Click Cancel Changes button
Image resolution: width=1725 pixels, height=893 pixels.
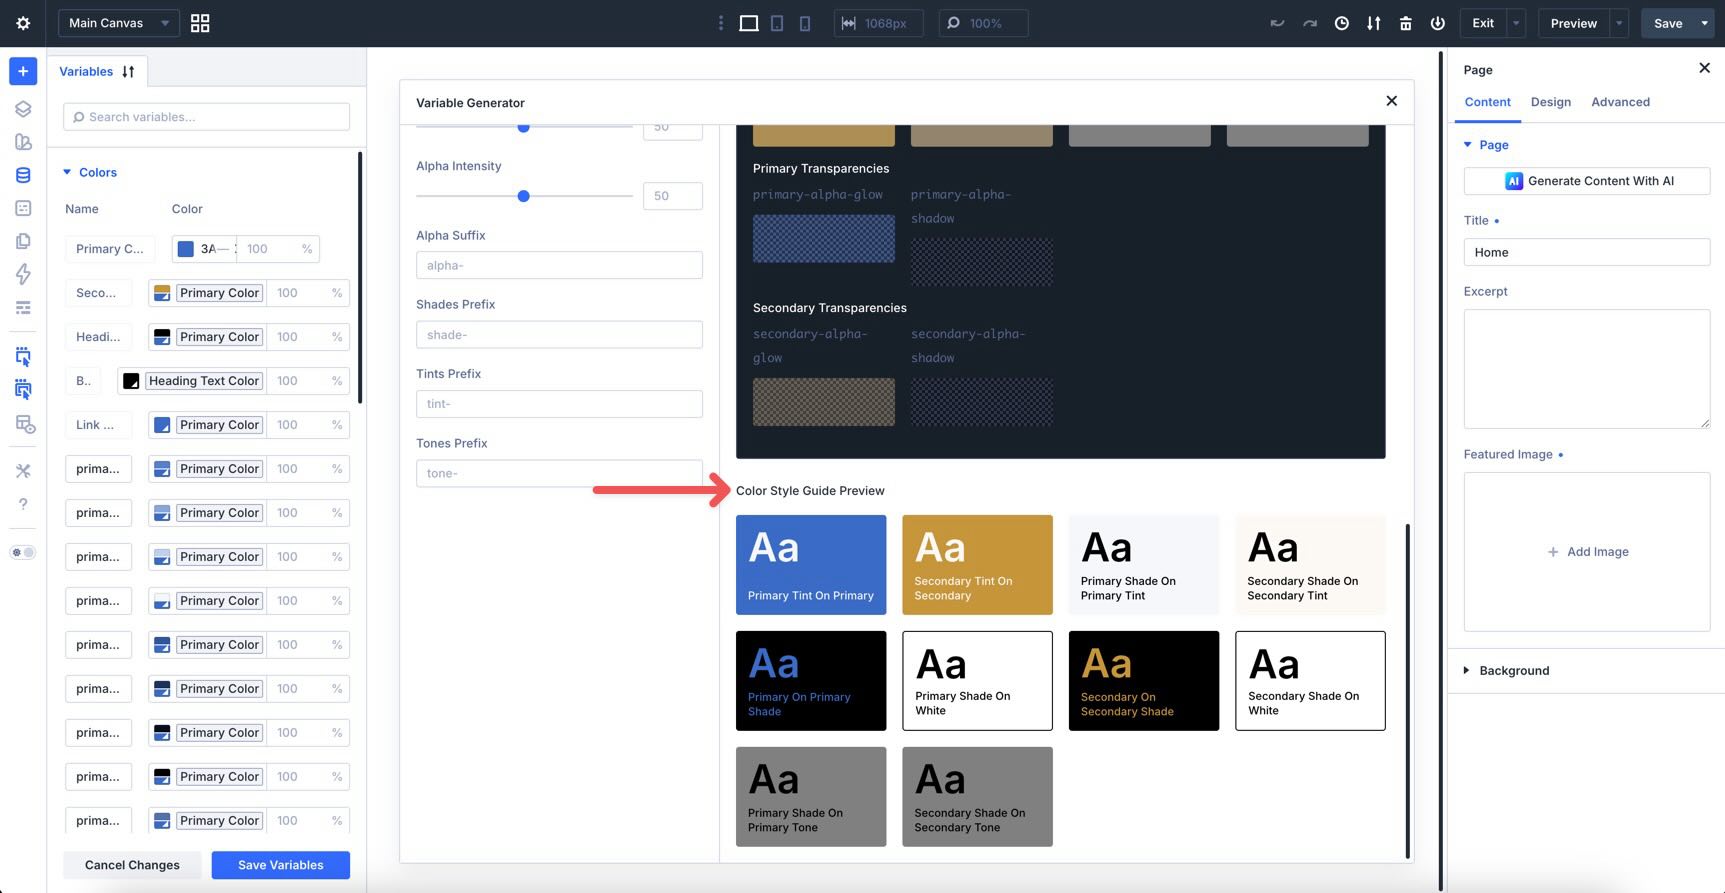(132, 865)
